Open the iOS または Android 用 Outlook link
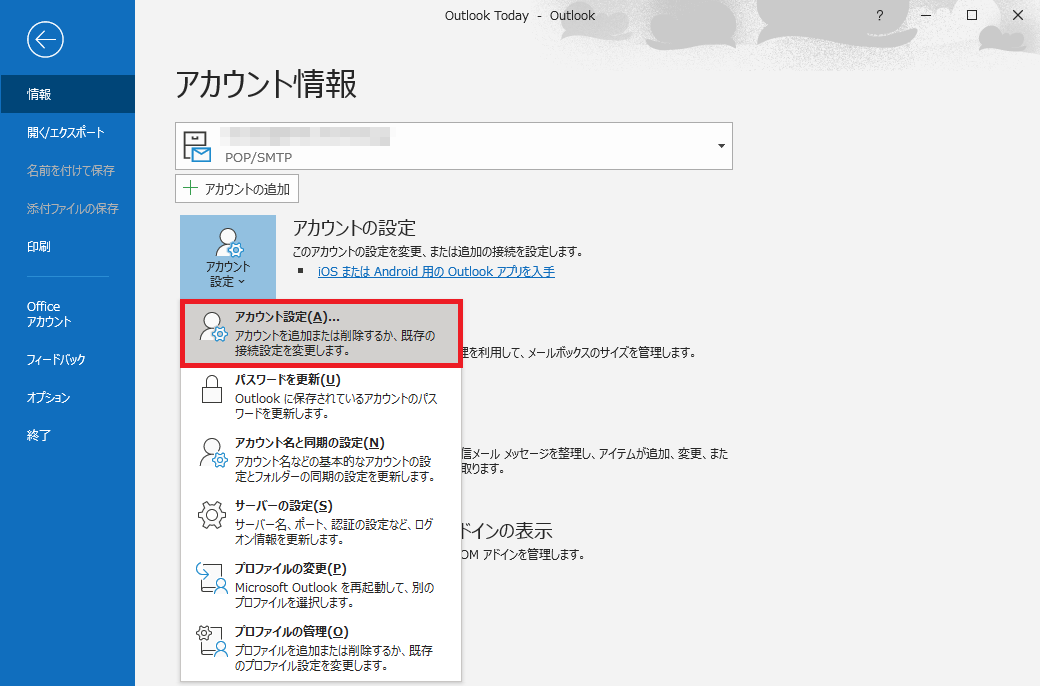1040x686 pixels. [436, 271]
